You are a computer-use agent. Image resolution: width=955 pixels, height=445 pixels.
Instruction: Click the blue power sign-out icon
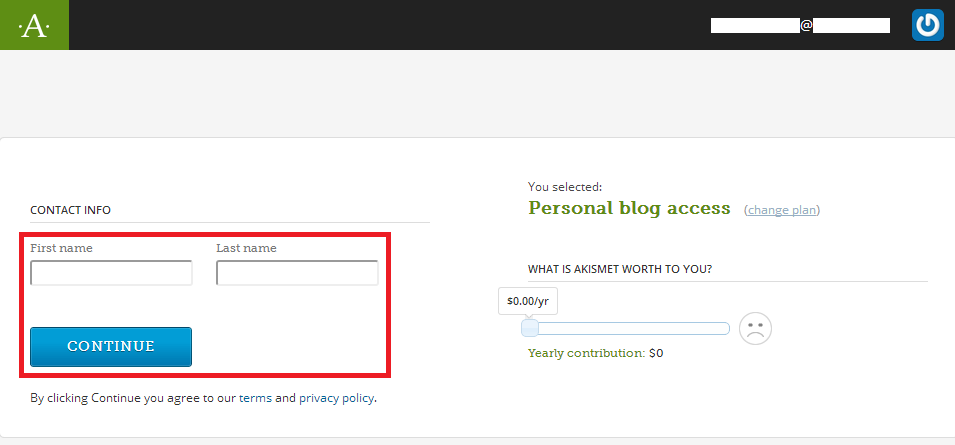pos(927,25)
